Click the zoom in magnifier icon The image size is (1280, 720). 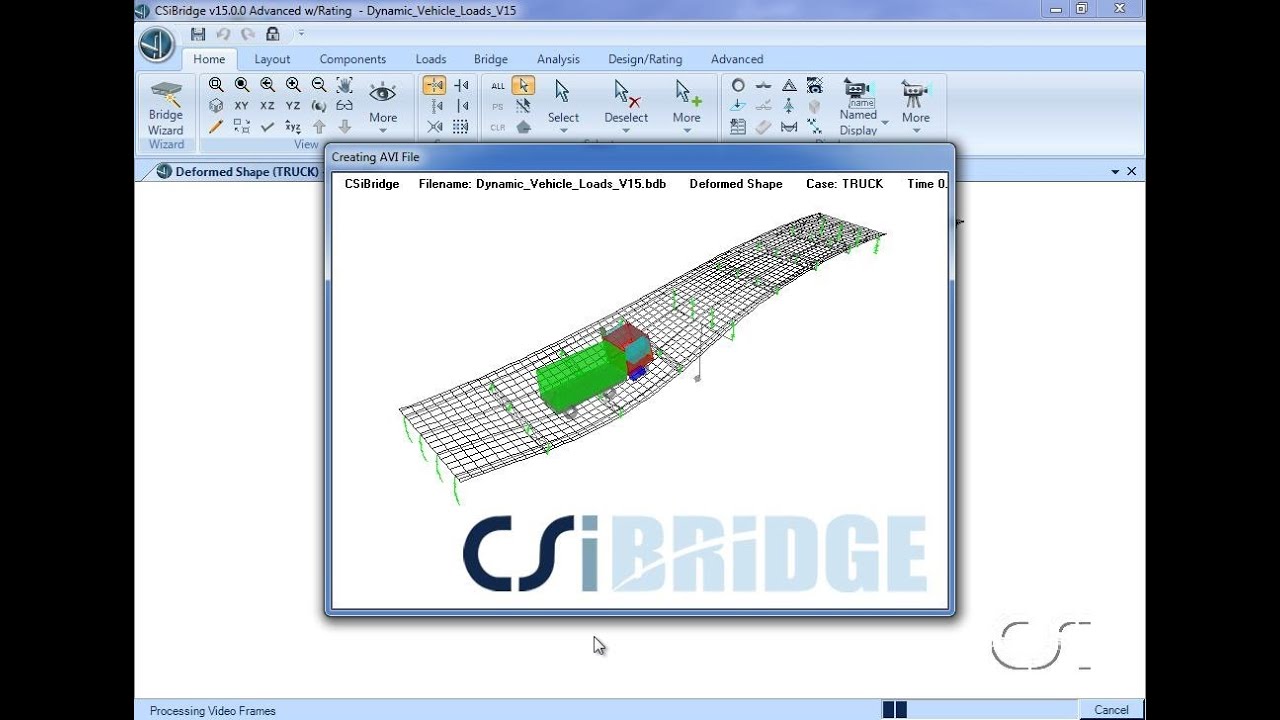click(x=293, y=85)
